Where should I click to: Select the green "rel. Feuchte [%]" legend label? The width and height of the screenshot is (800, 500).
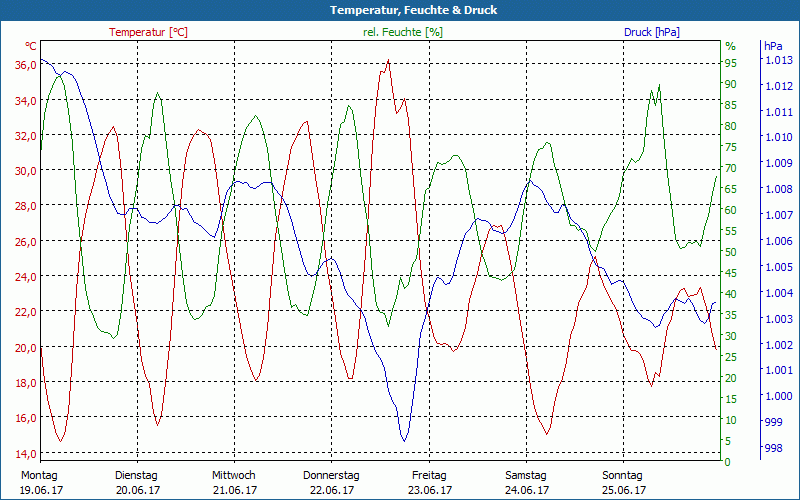[403, 32]
